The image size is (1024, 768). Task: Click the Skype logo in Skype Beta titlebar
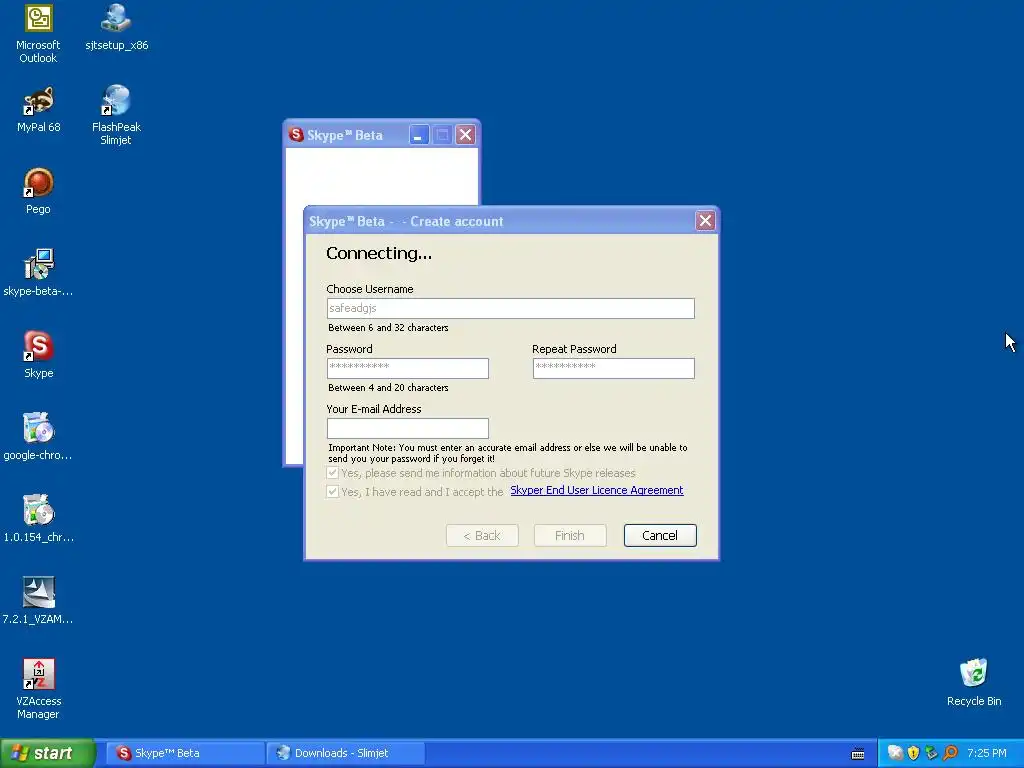point(296,135)
